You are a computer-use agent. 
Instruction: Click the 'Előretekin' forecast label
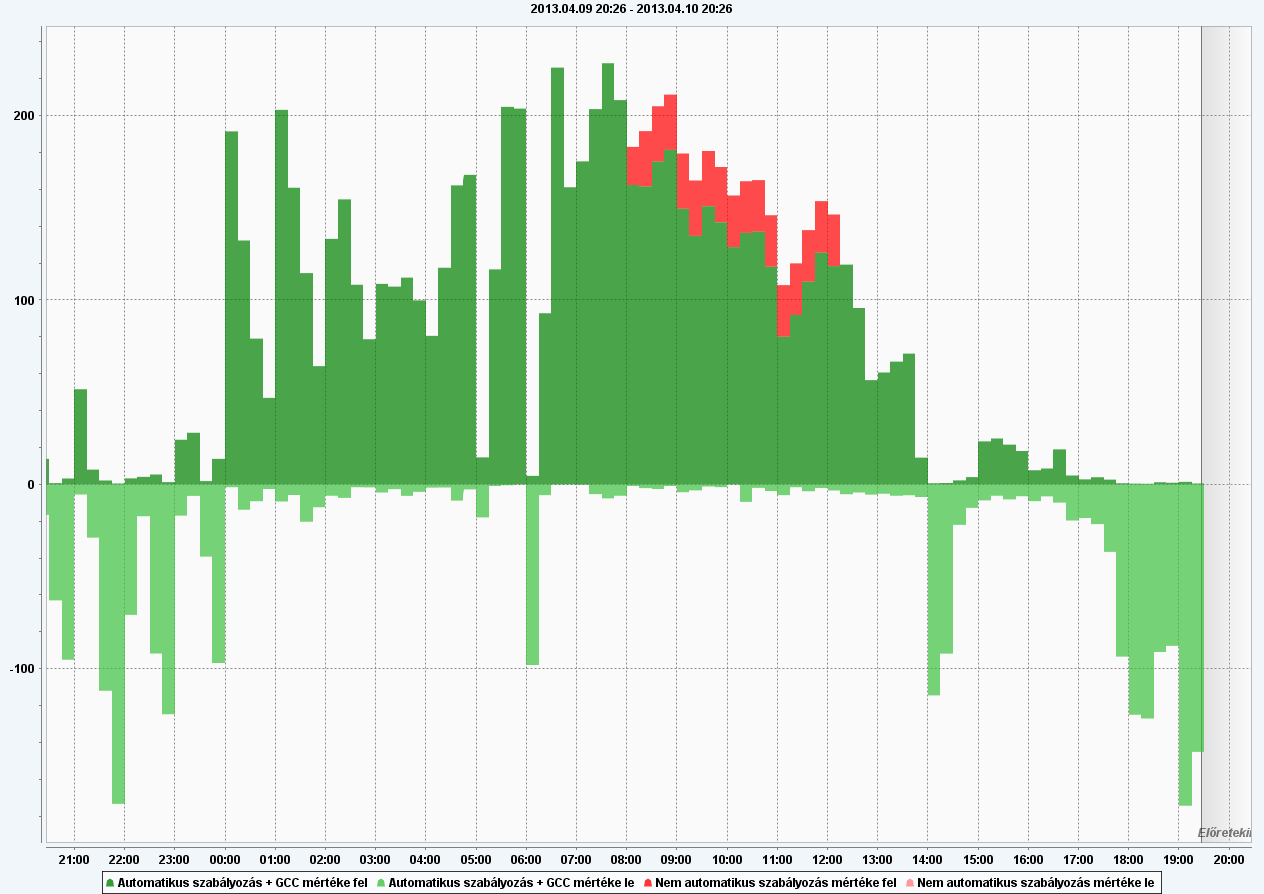[1224, 832]
